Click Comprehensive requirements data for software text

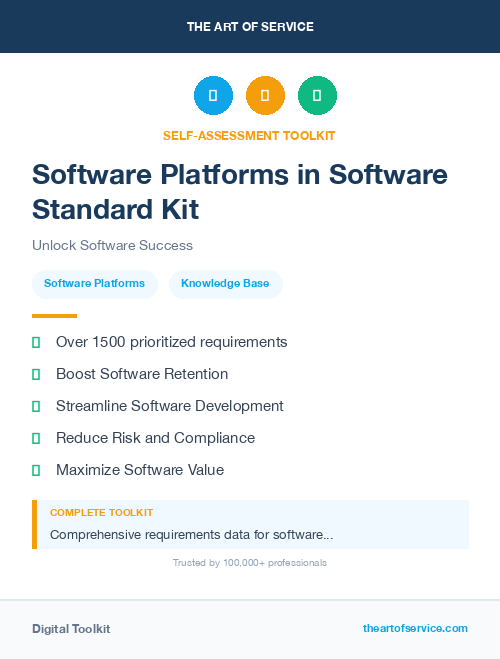(x=192, y=535)
